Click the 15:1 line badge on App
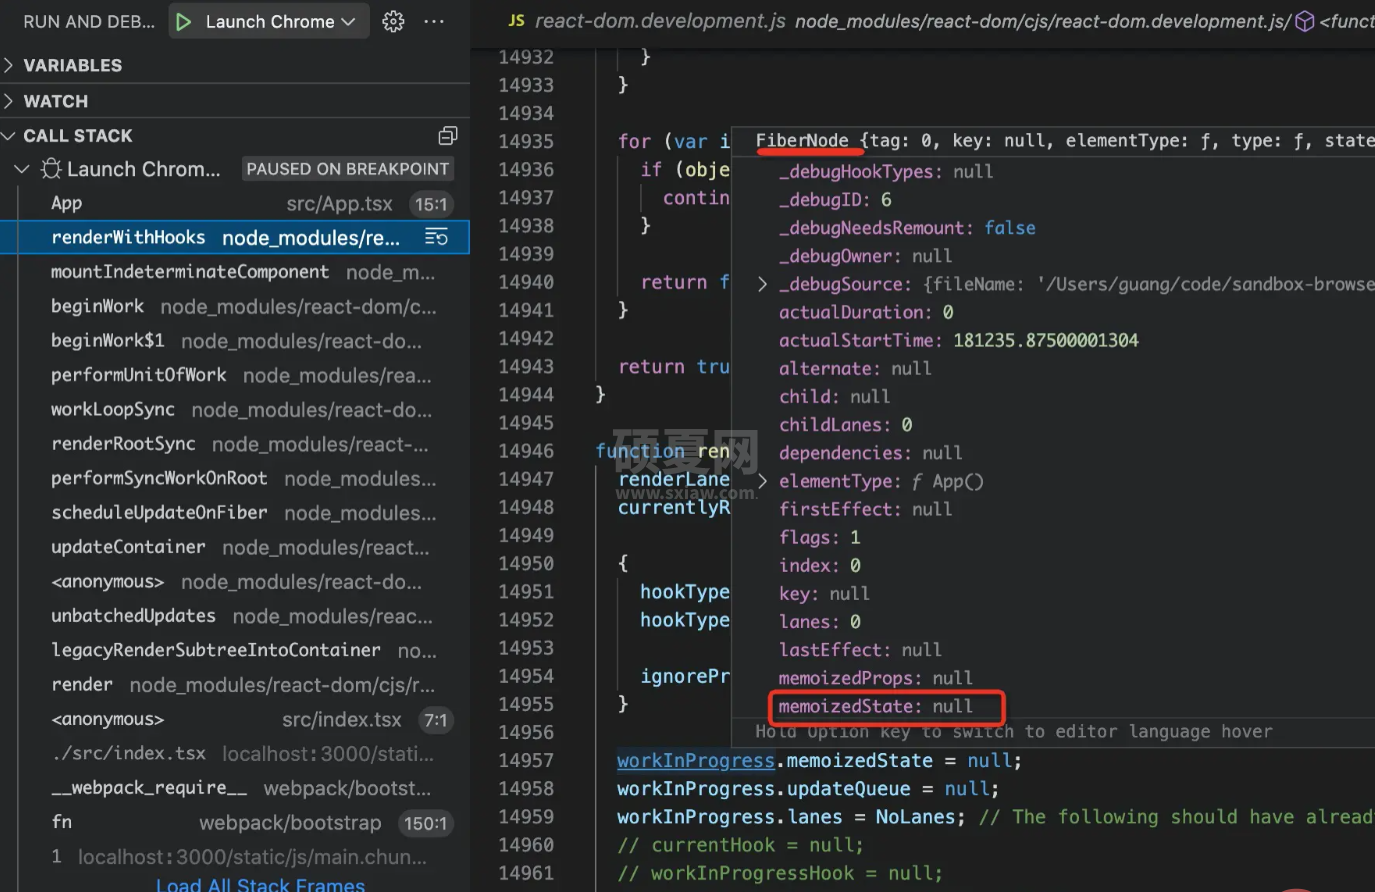The width and height of the screenshot is (1375, 892). point(431,204)
